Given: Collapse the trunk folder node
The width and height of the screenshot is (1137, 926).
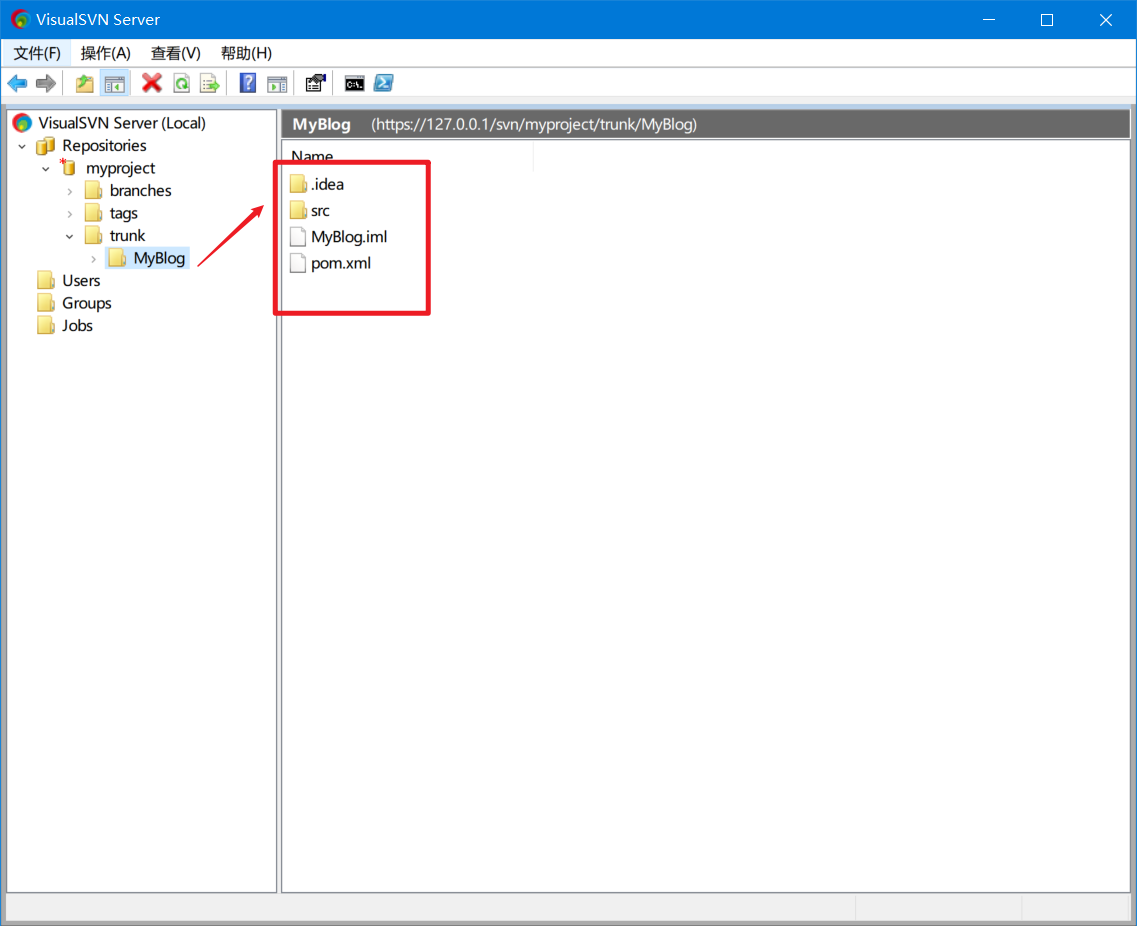Looking at the screenshot, I should click(x=70, y=236).
